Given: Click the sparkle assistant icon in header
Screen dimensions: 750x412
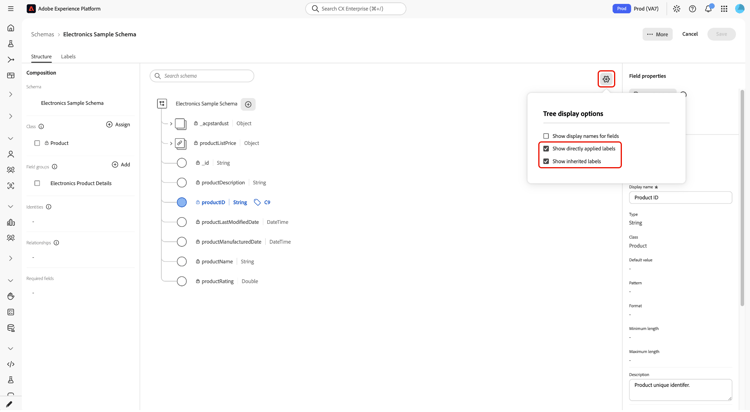Looking at the screenshot, I should [x=676, y=9].
